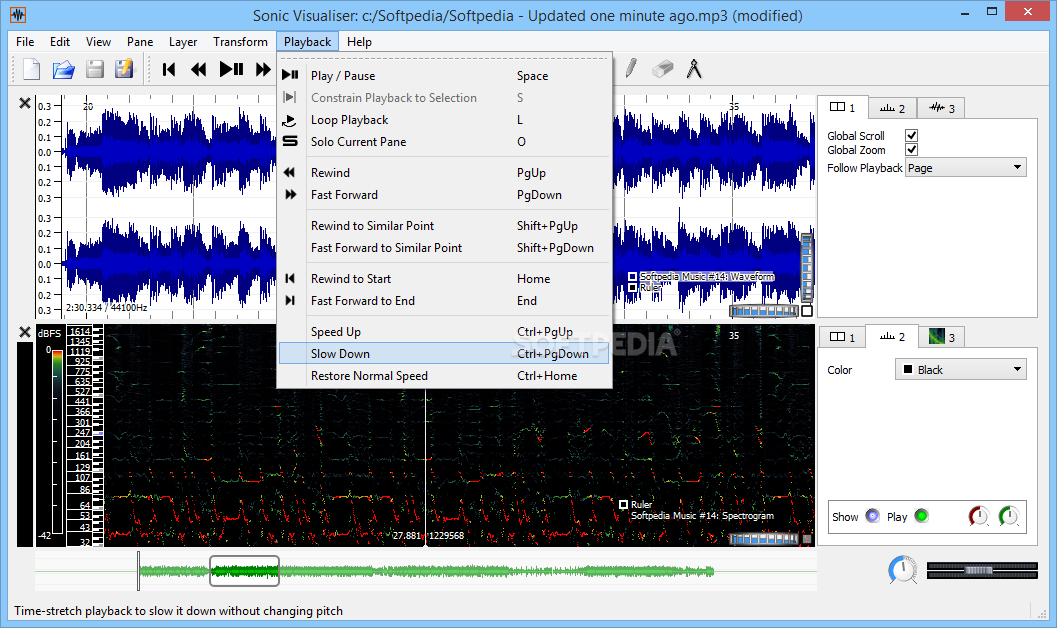Click the main volume level meter
The width and height of the screenshot is (1057, 628).
click(x=982, y=570)
